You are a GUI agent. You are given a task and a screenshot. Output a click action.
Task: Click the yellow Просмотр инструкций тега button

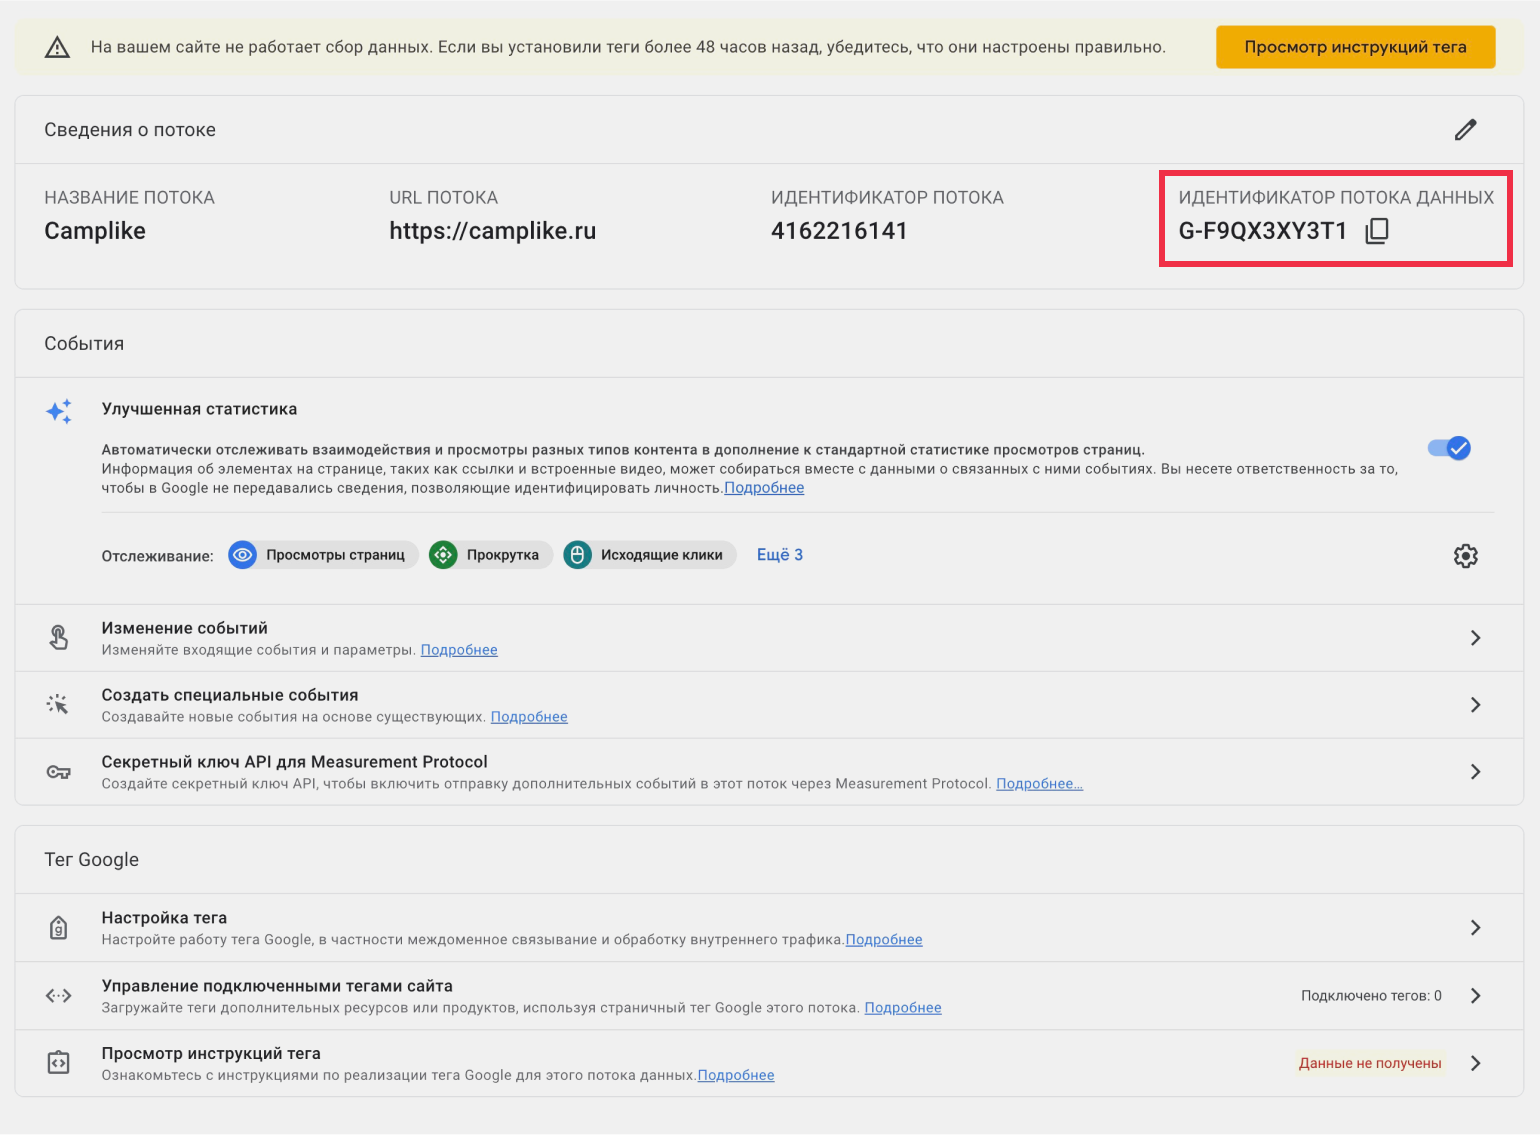pyautogui.click(x=1355, y=47)
